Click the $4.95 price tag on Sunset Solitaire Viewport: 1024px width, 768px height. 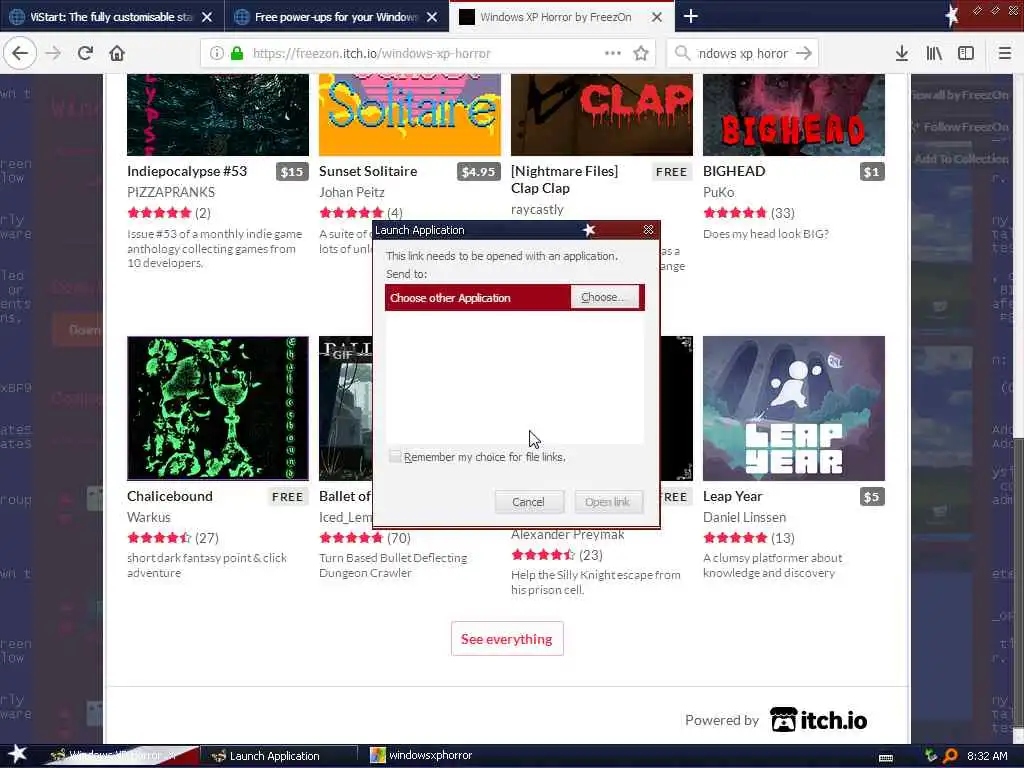tap(478, 172)
